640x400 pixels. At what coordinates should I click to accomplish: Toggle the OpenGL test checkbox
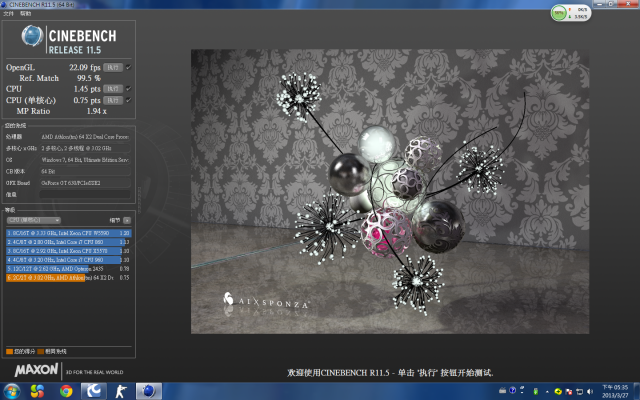[x=129, y=67]
